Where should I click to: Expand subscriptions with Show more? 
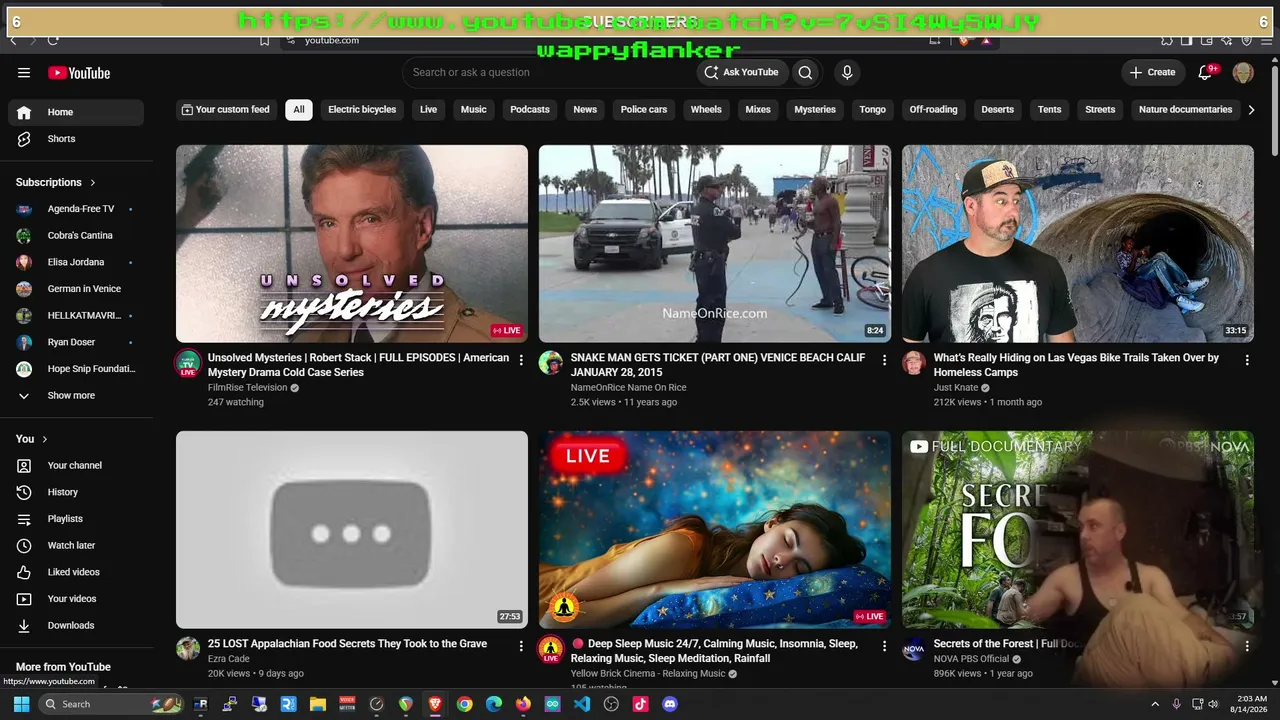point(76,396)
